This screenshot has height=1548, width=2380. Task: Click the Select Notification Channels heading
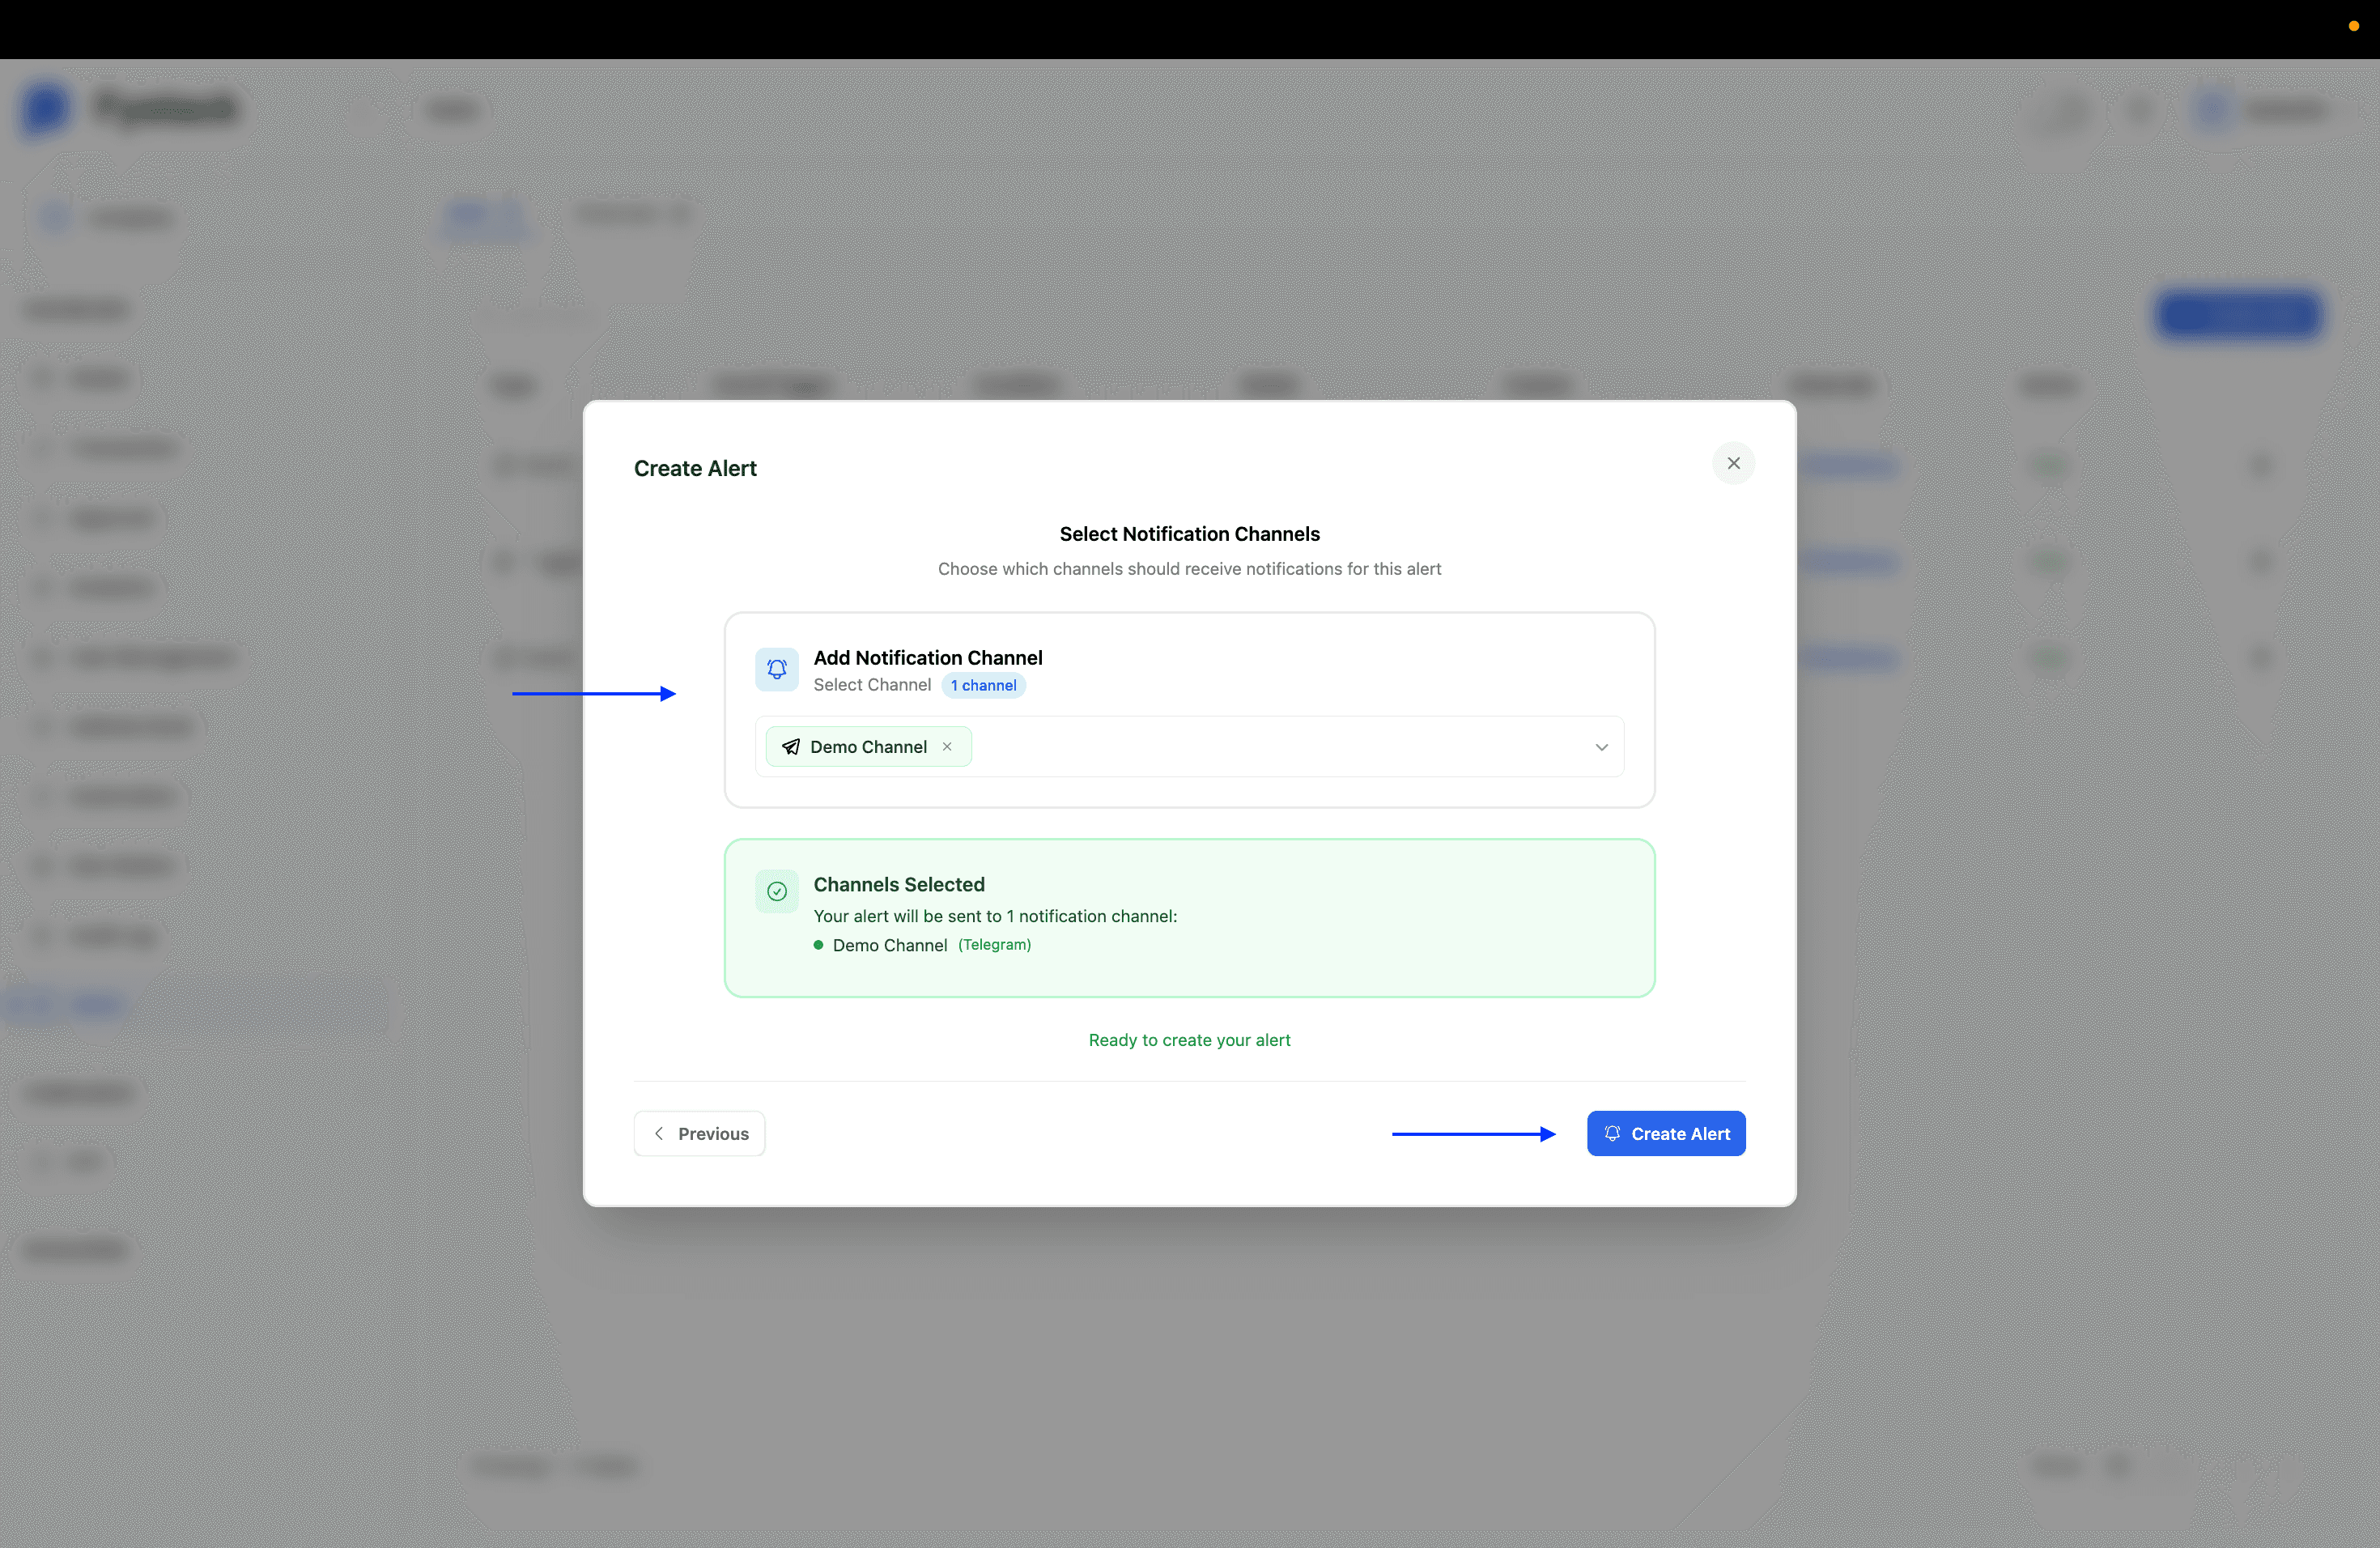1189,533
